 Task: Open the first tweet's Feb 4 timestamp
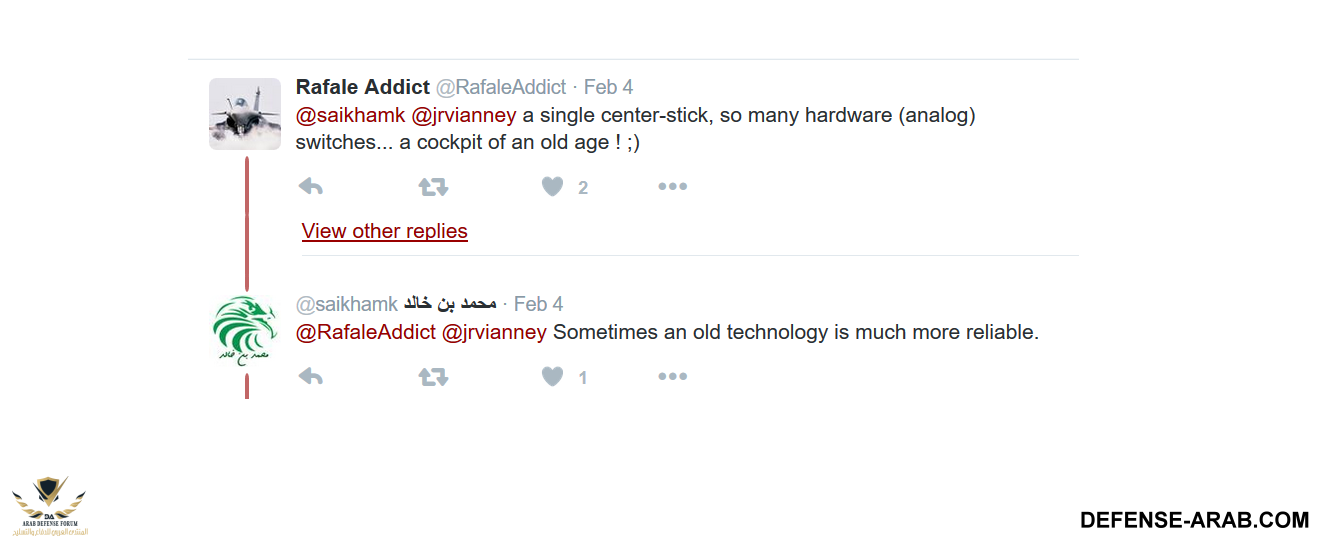[608, 87]
